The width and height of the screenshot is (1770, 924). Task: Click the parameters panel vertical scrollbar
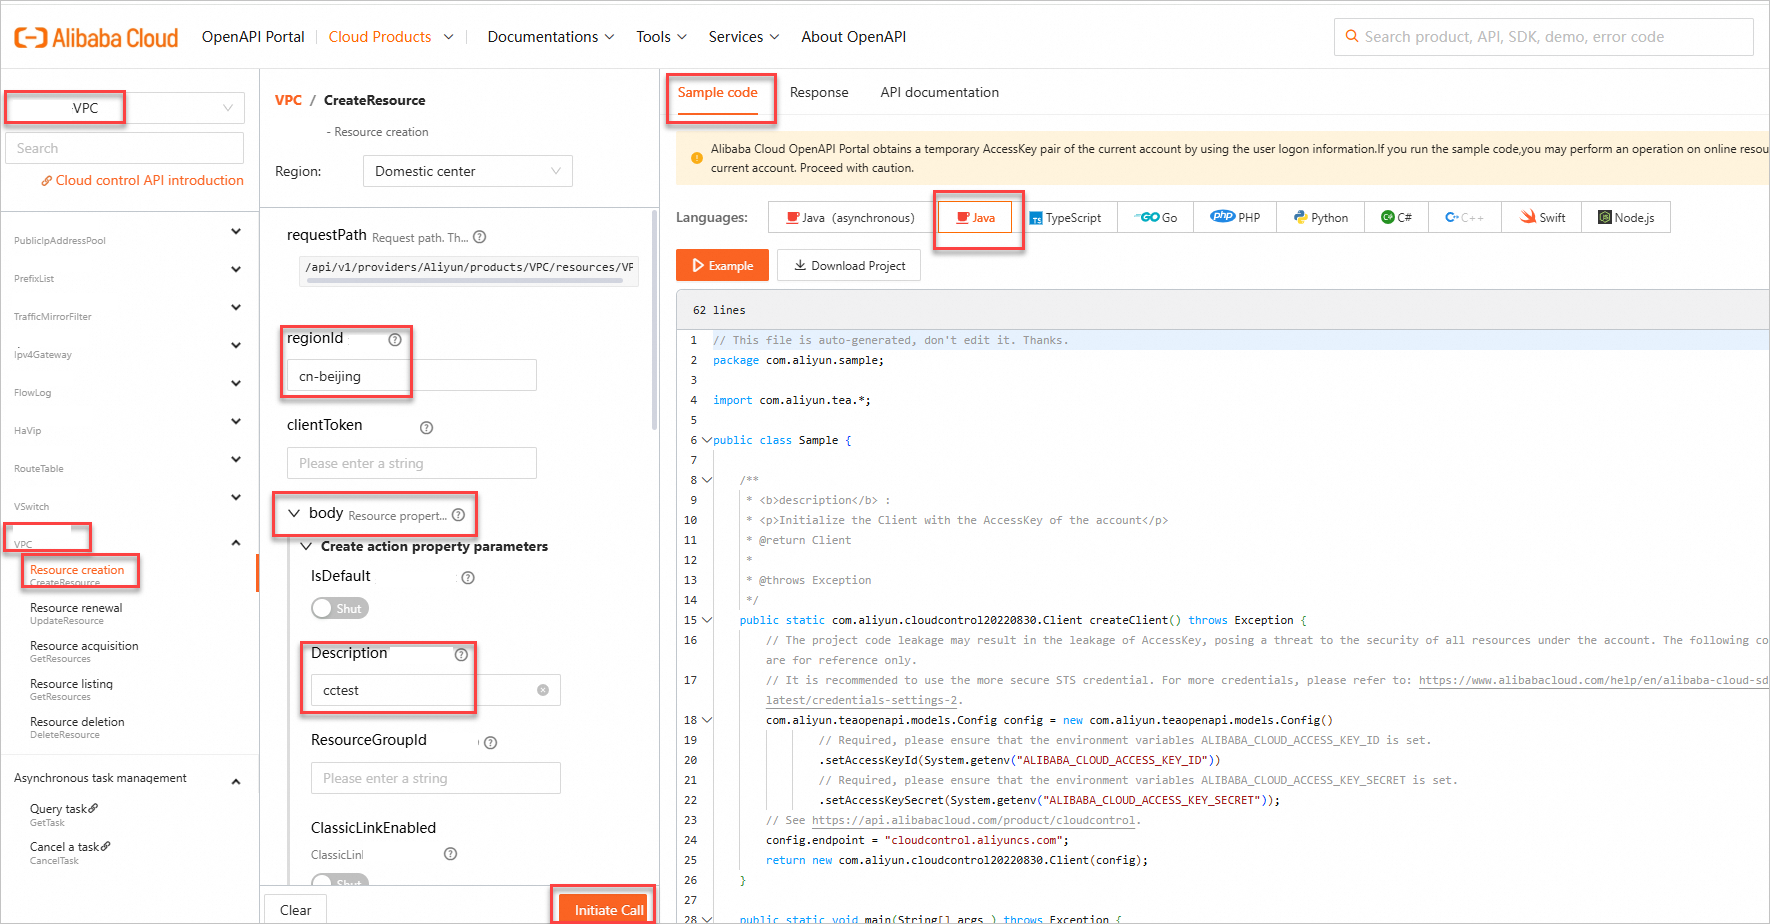click(x=654, y=320)
